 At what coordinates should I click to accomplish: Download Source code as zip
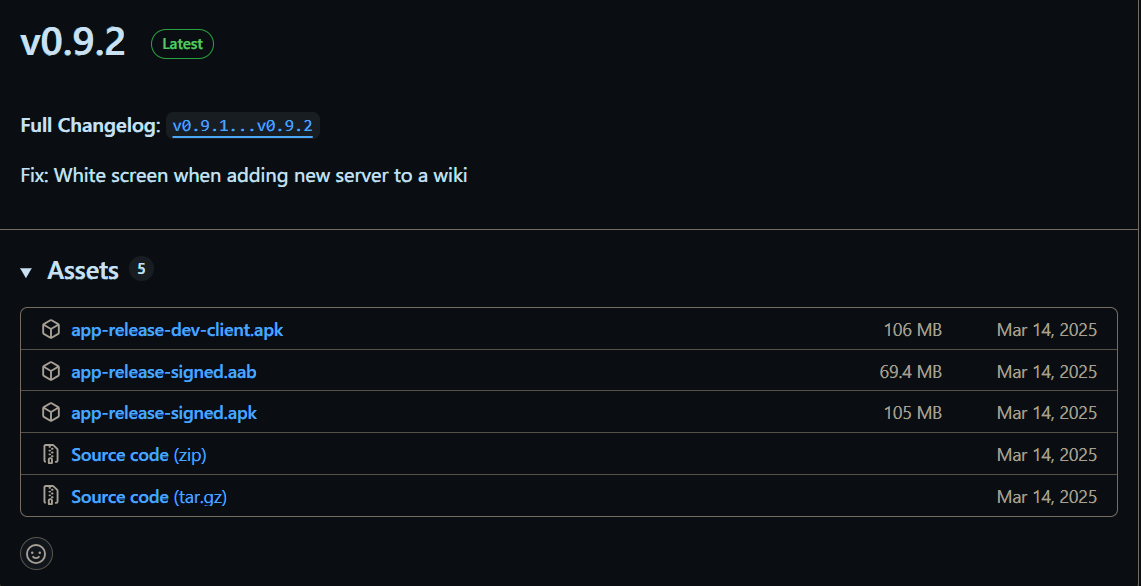[x=139, y=455]
